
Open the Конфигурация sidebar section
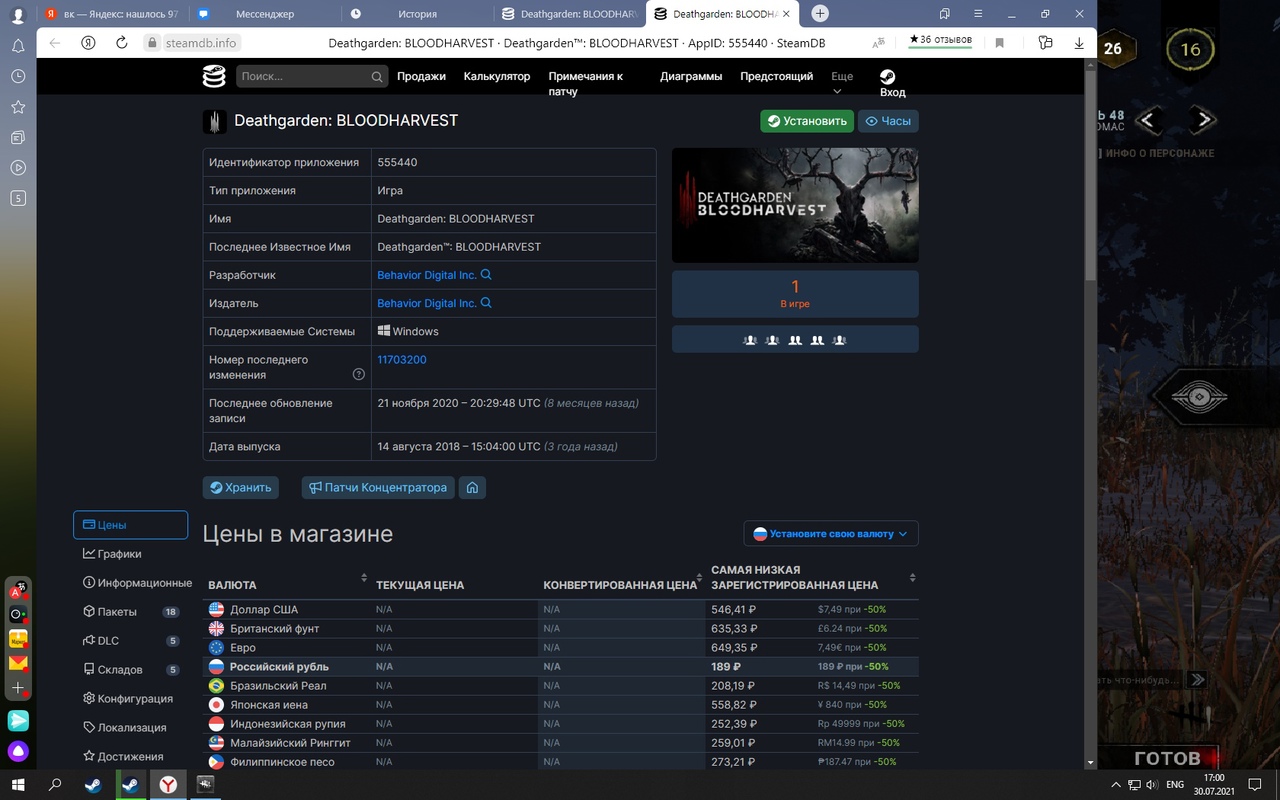[130, 699]
